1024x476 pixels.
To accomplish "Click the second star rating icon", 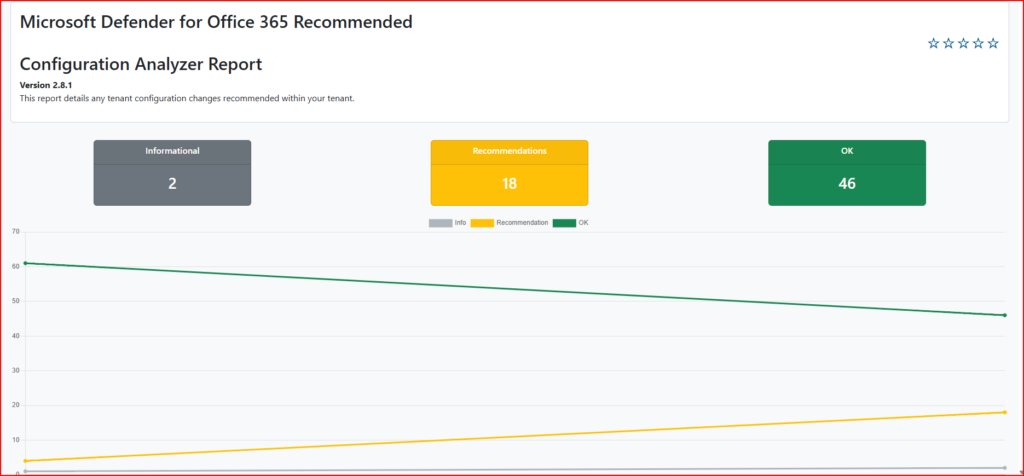I will point(948,43).
